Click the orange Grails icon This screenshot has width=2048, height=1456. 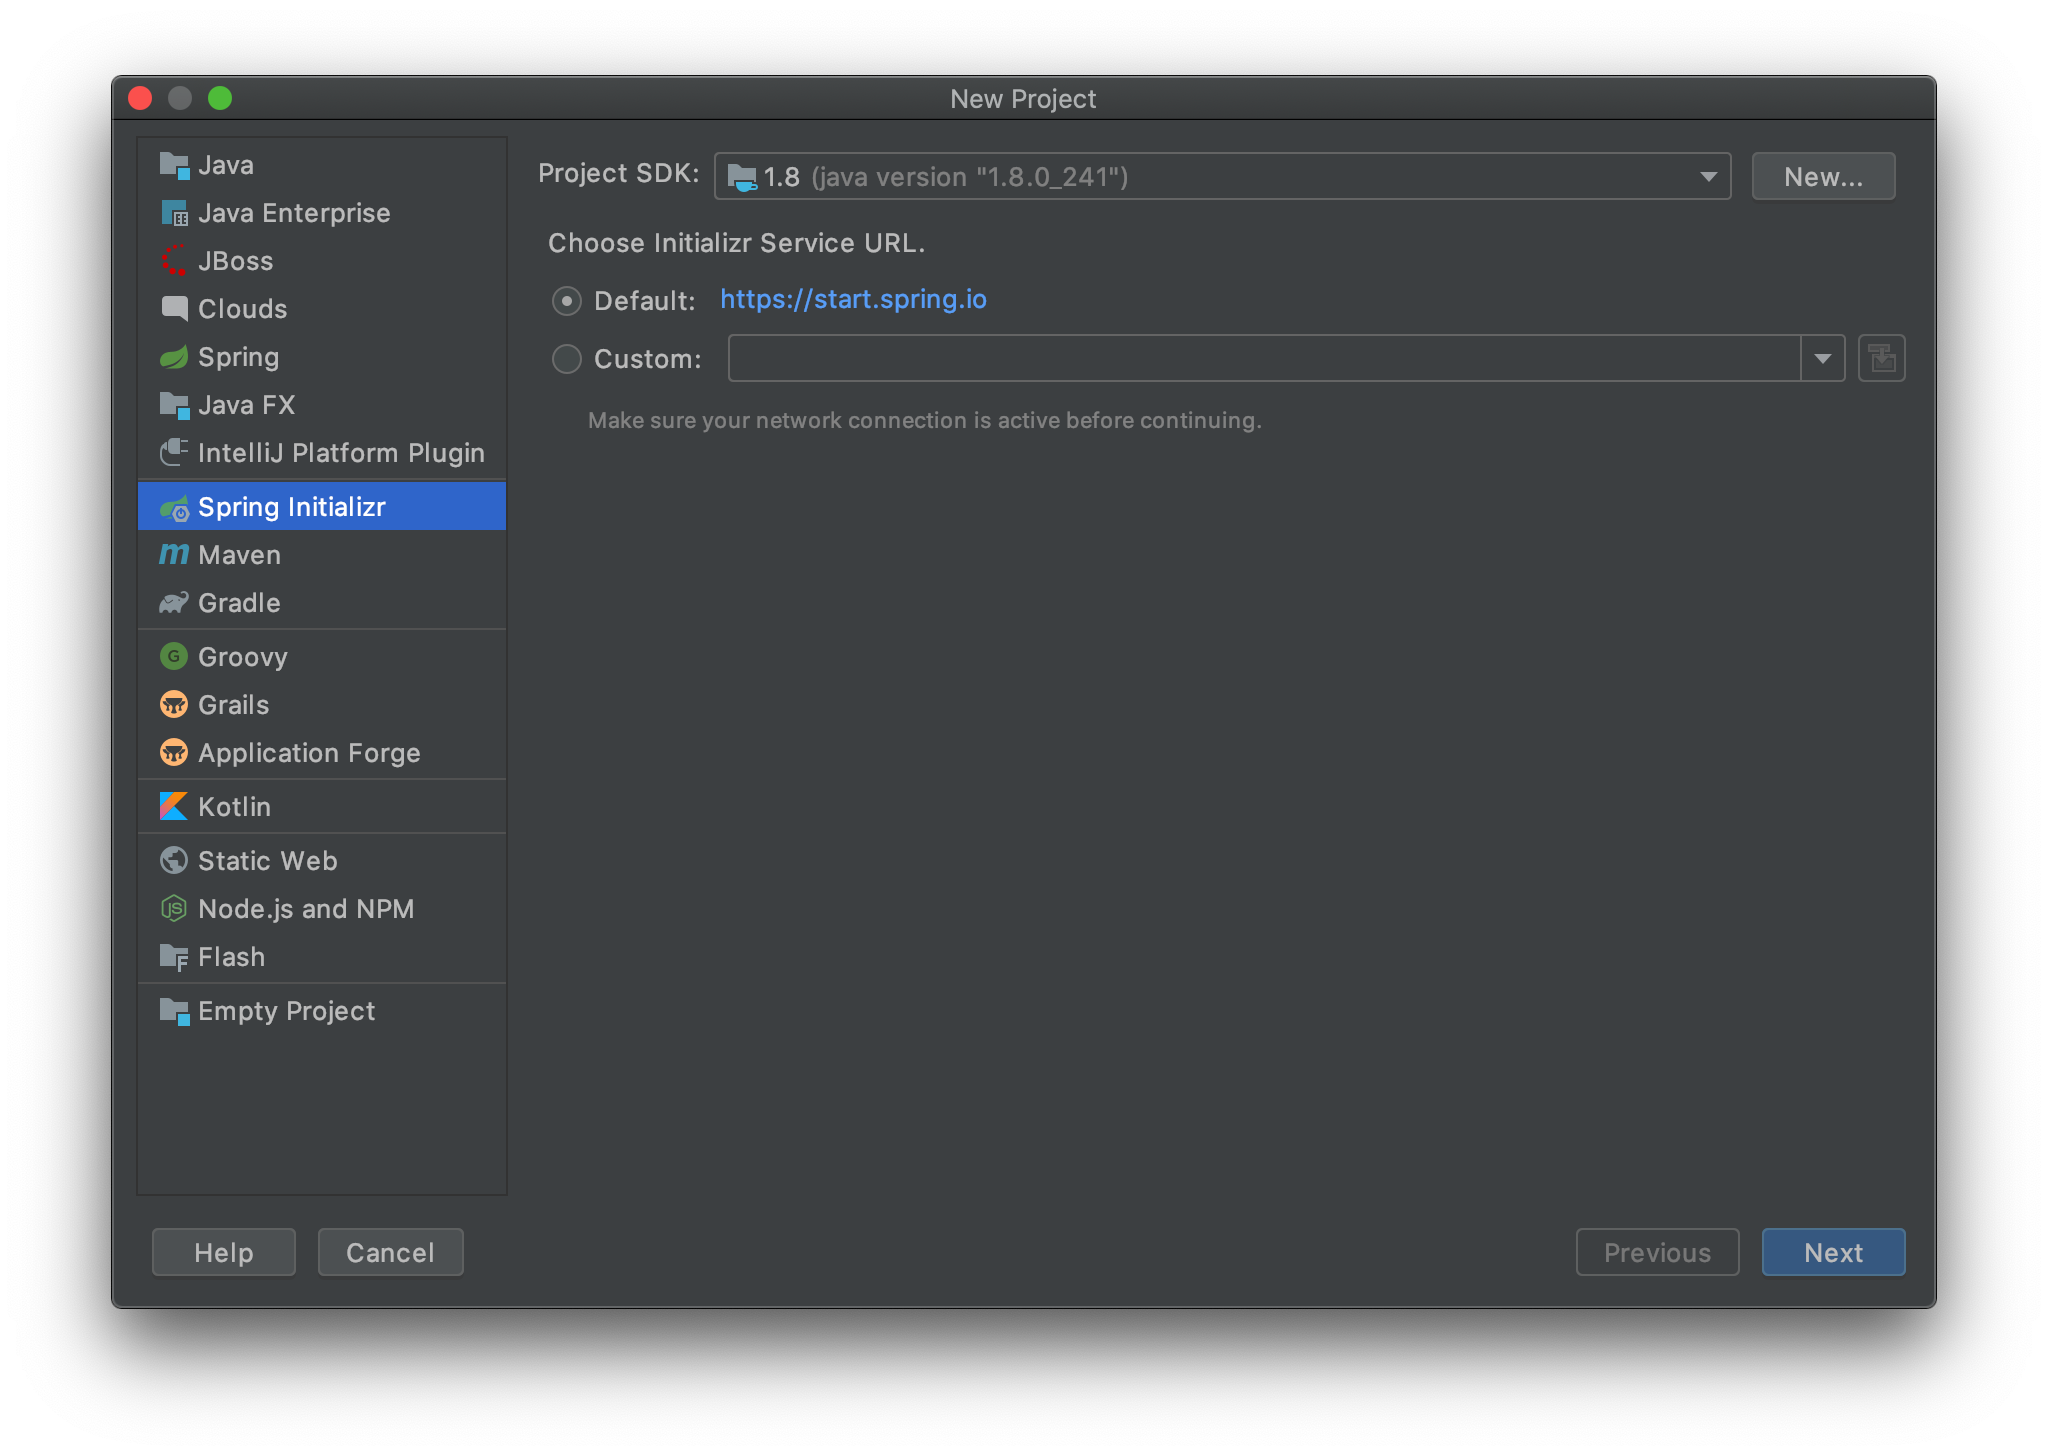pyautogui.click(x=174, y=704)
